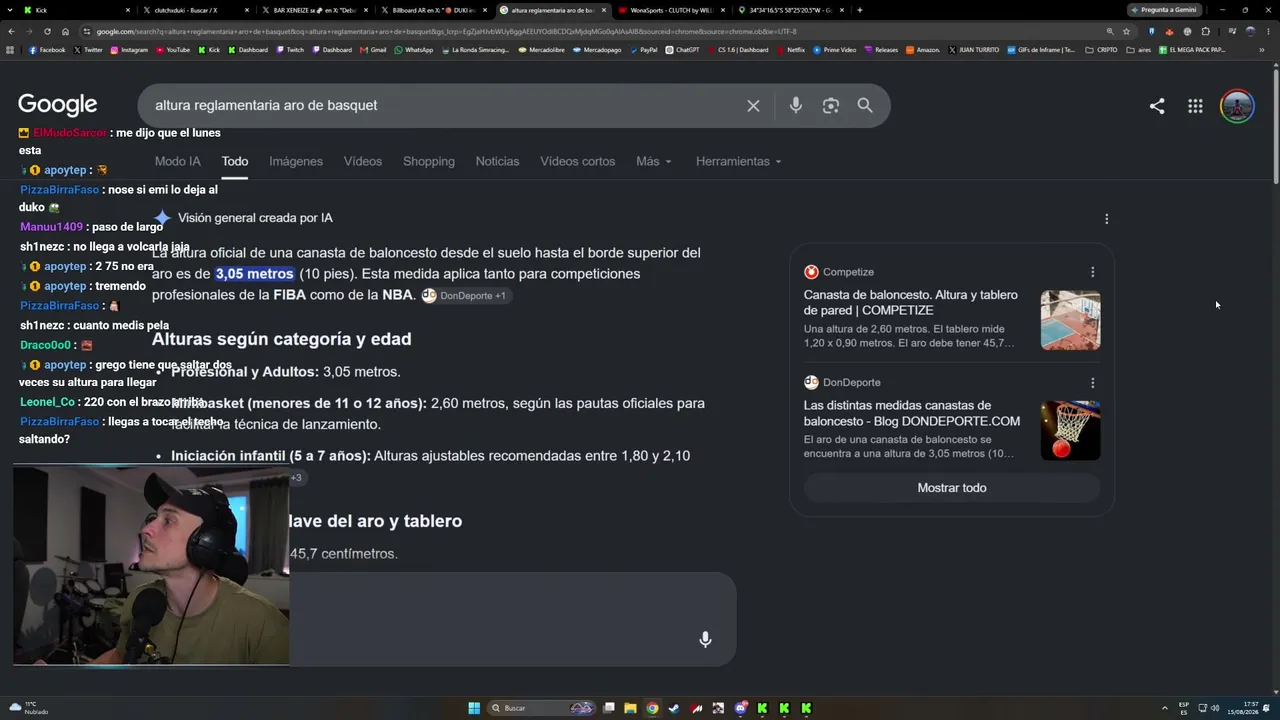Open the ChatGPT bookmark
This screenshot has height=720, width=1280.
(x=683, y=50)
